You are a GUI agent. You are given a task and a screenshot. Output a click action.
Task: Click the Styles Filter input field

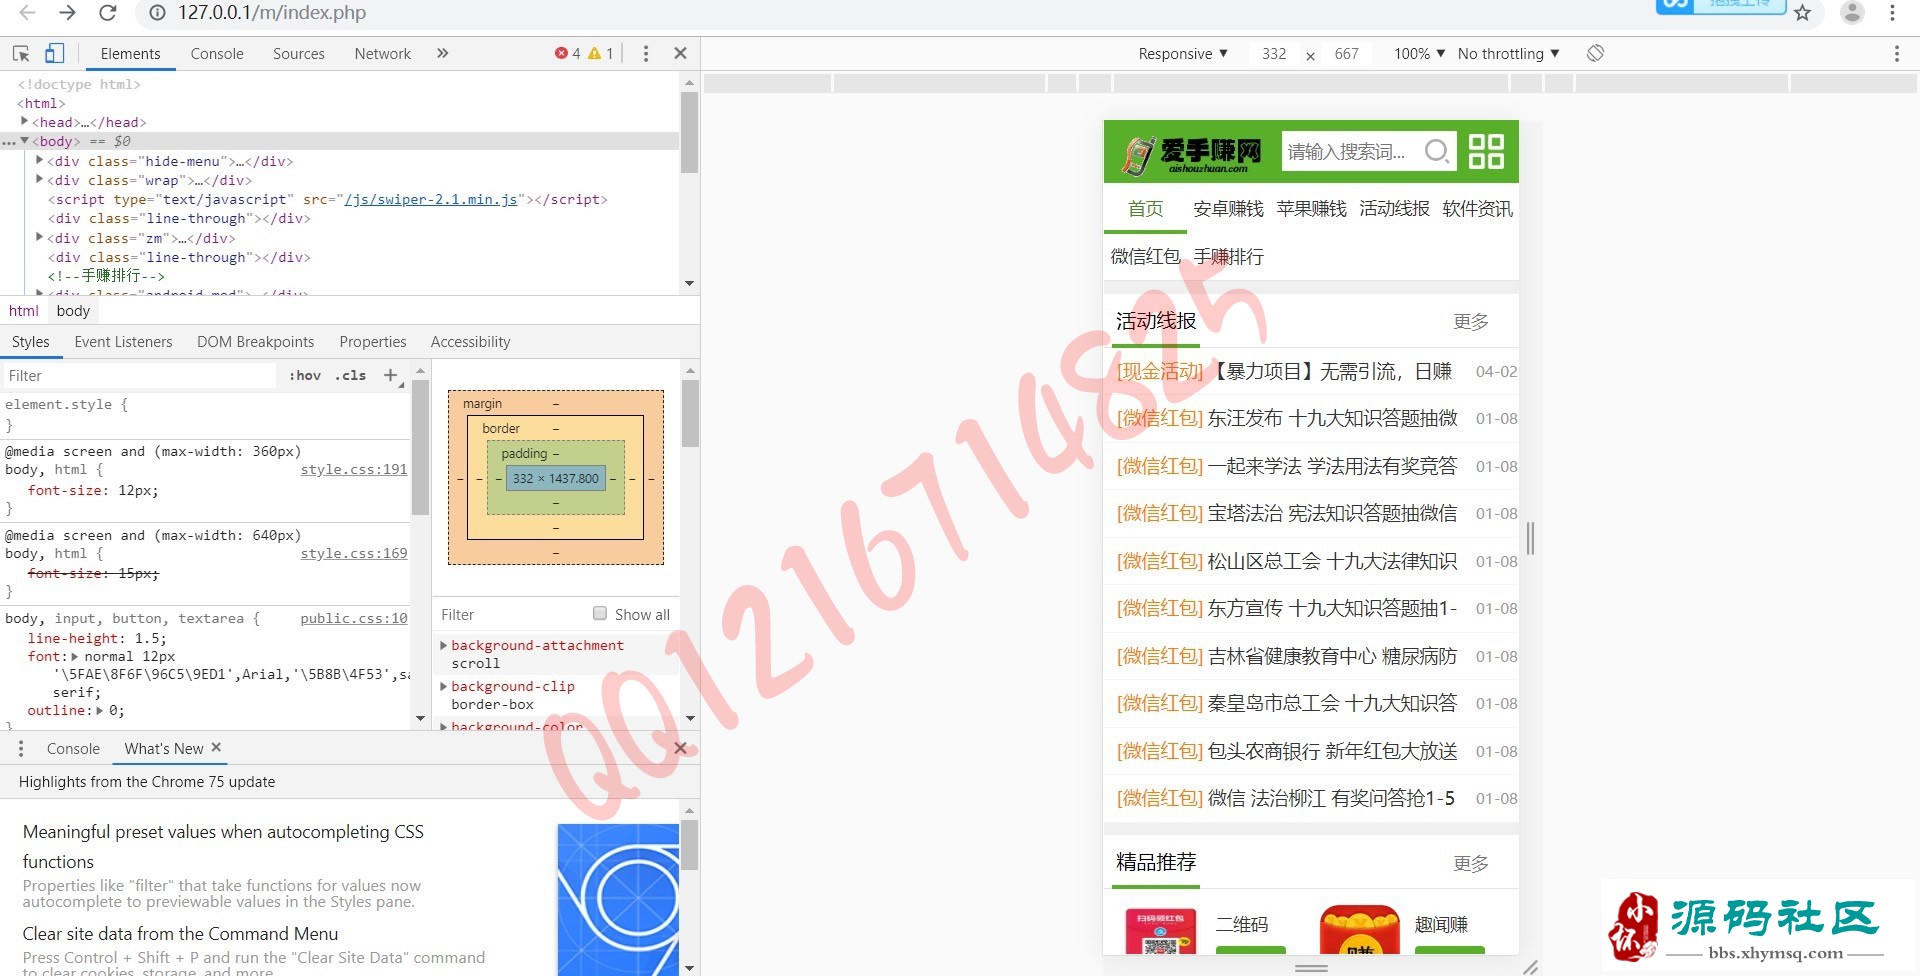coord(140,376)
